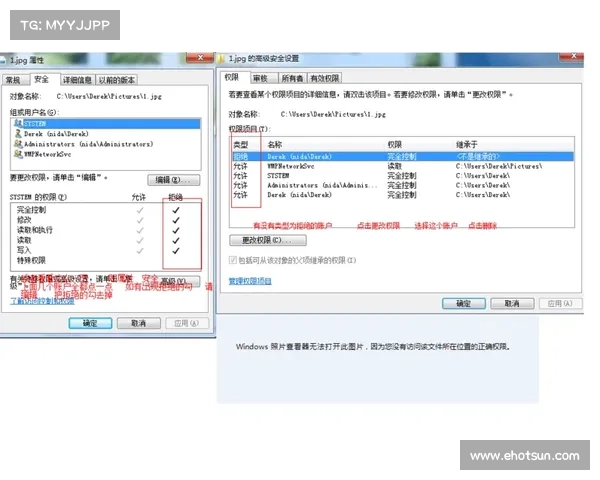Toggle the 完全控制 allow checkmark
The height and width of the screenshot is (480, 600).
(x=140, y=210)
